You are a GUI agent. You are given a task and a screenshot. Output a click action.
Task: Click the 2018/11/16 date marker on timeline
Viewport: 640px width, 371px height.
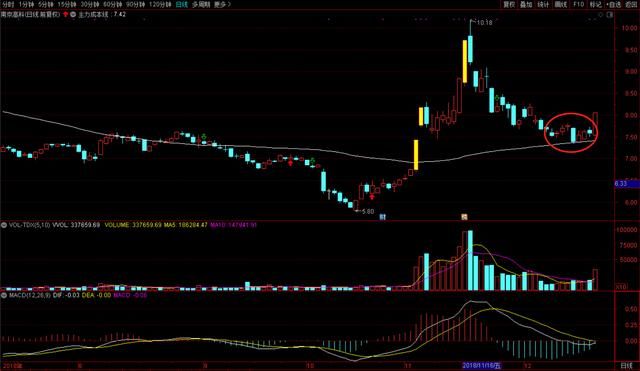tap(481, 365)
